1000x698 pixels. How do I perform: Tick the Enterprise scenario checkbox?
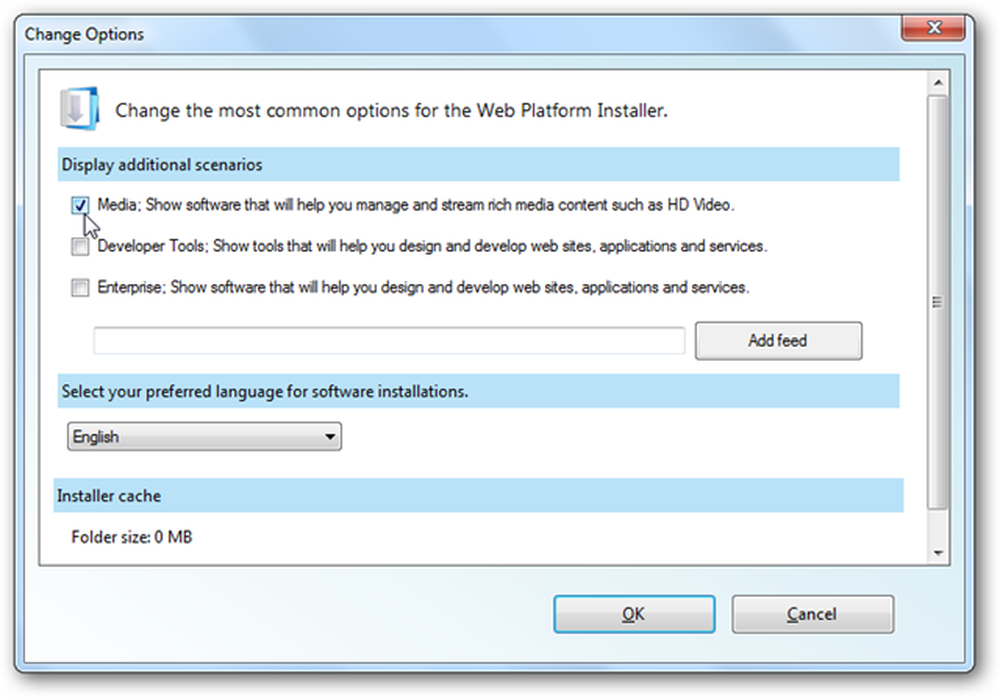[x=80, y=287]
